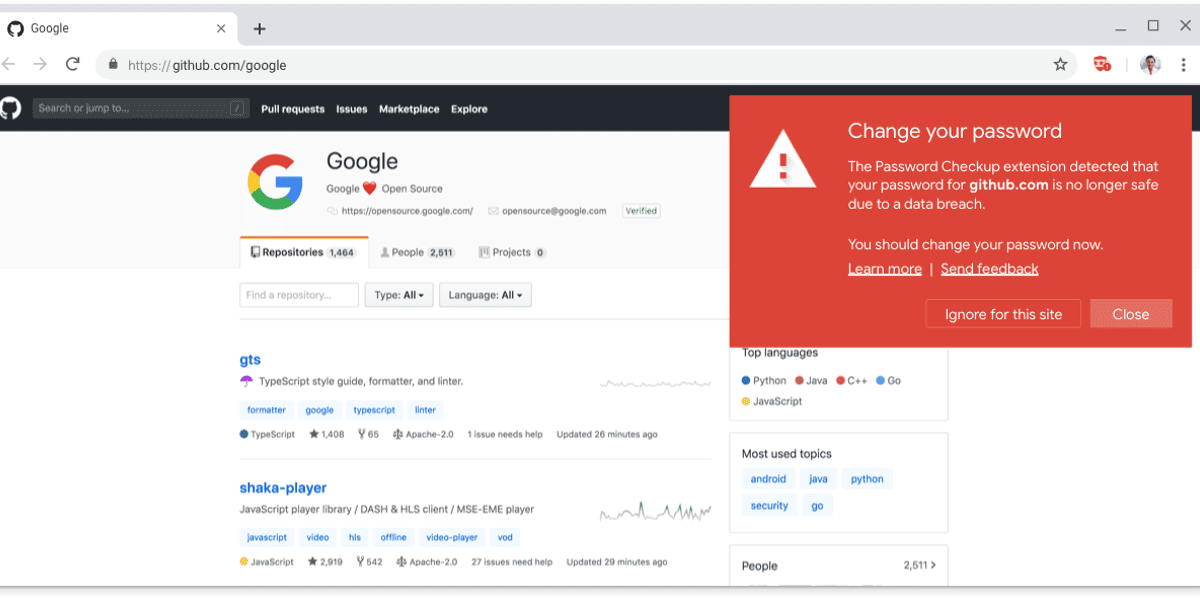Switch to the People tab
This screenshot has height=600, width=1200.
(x=418, y=253)
